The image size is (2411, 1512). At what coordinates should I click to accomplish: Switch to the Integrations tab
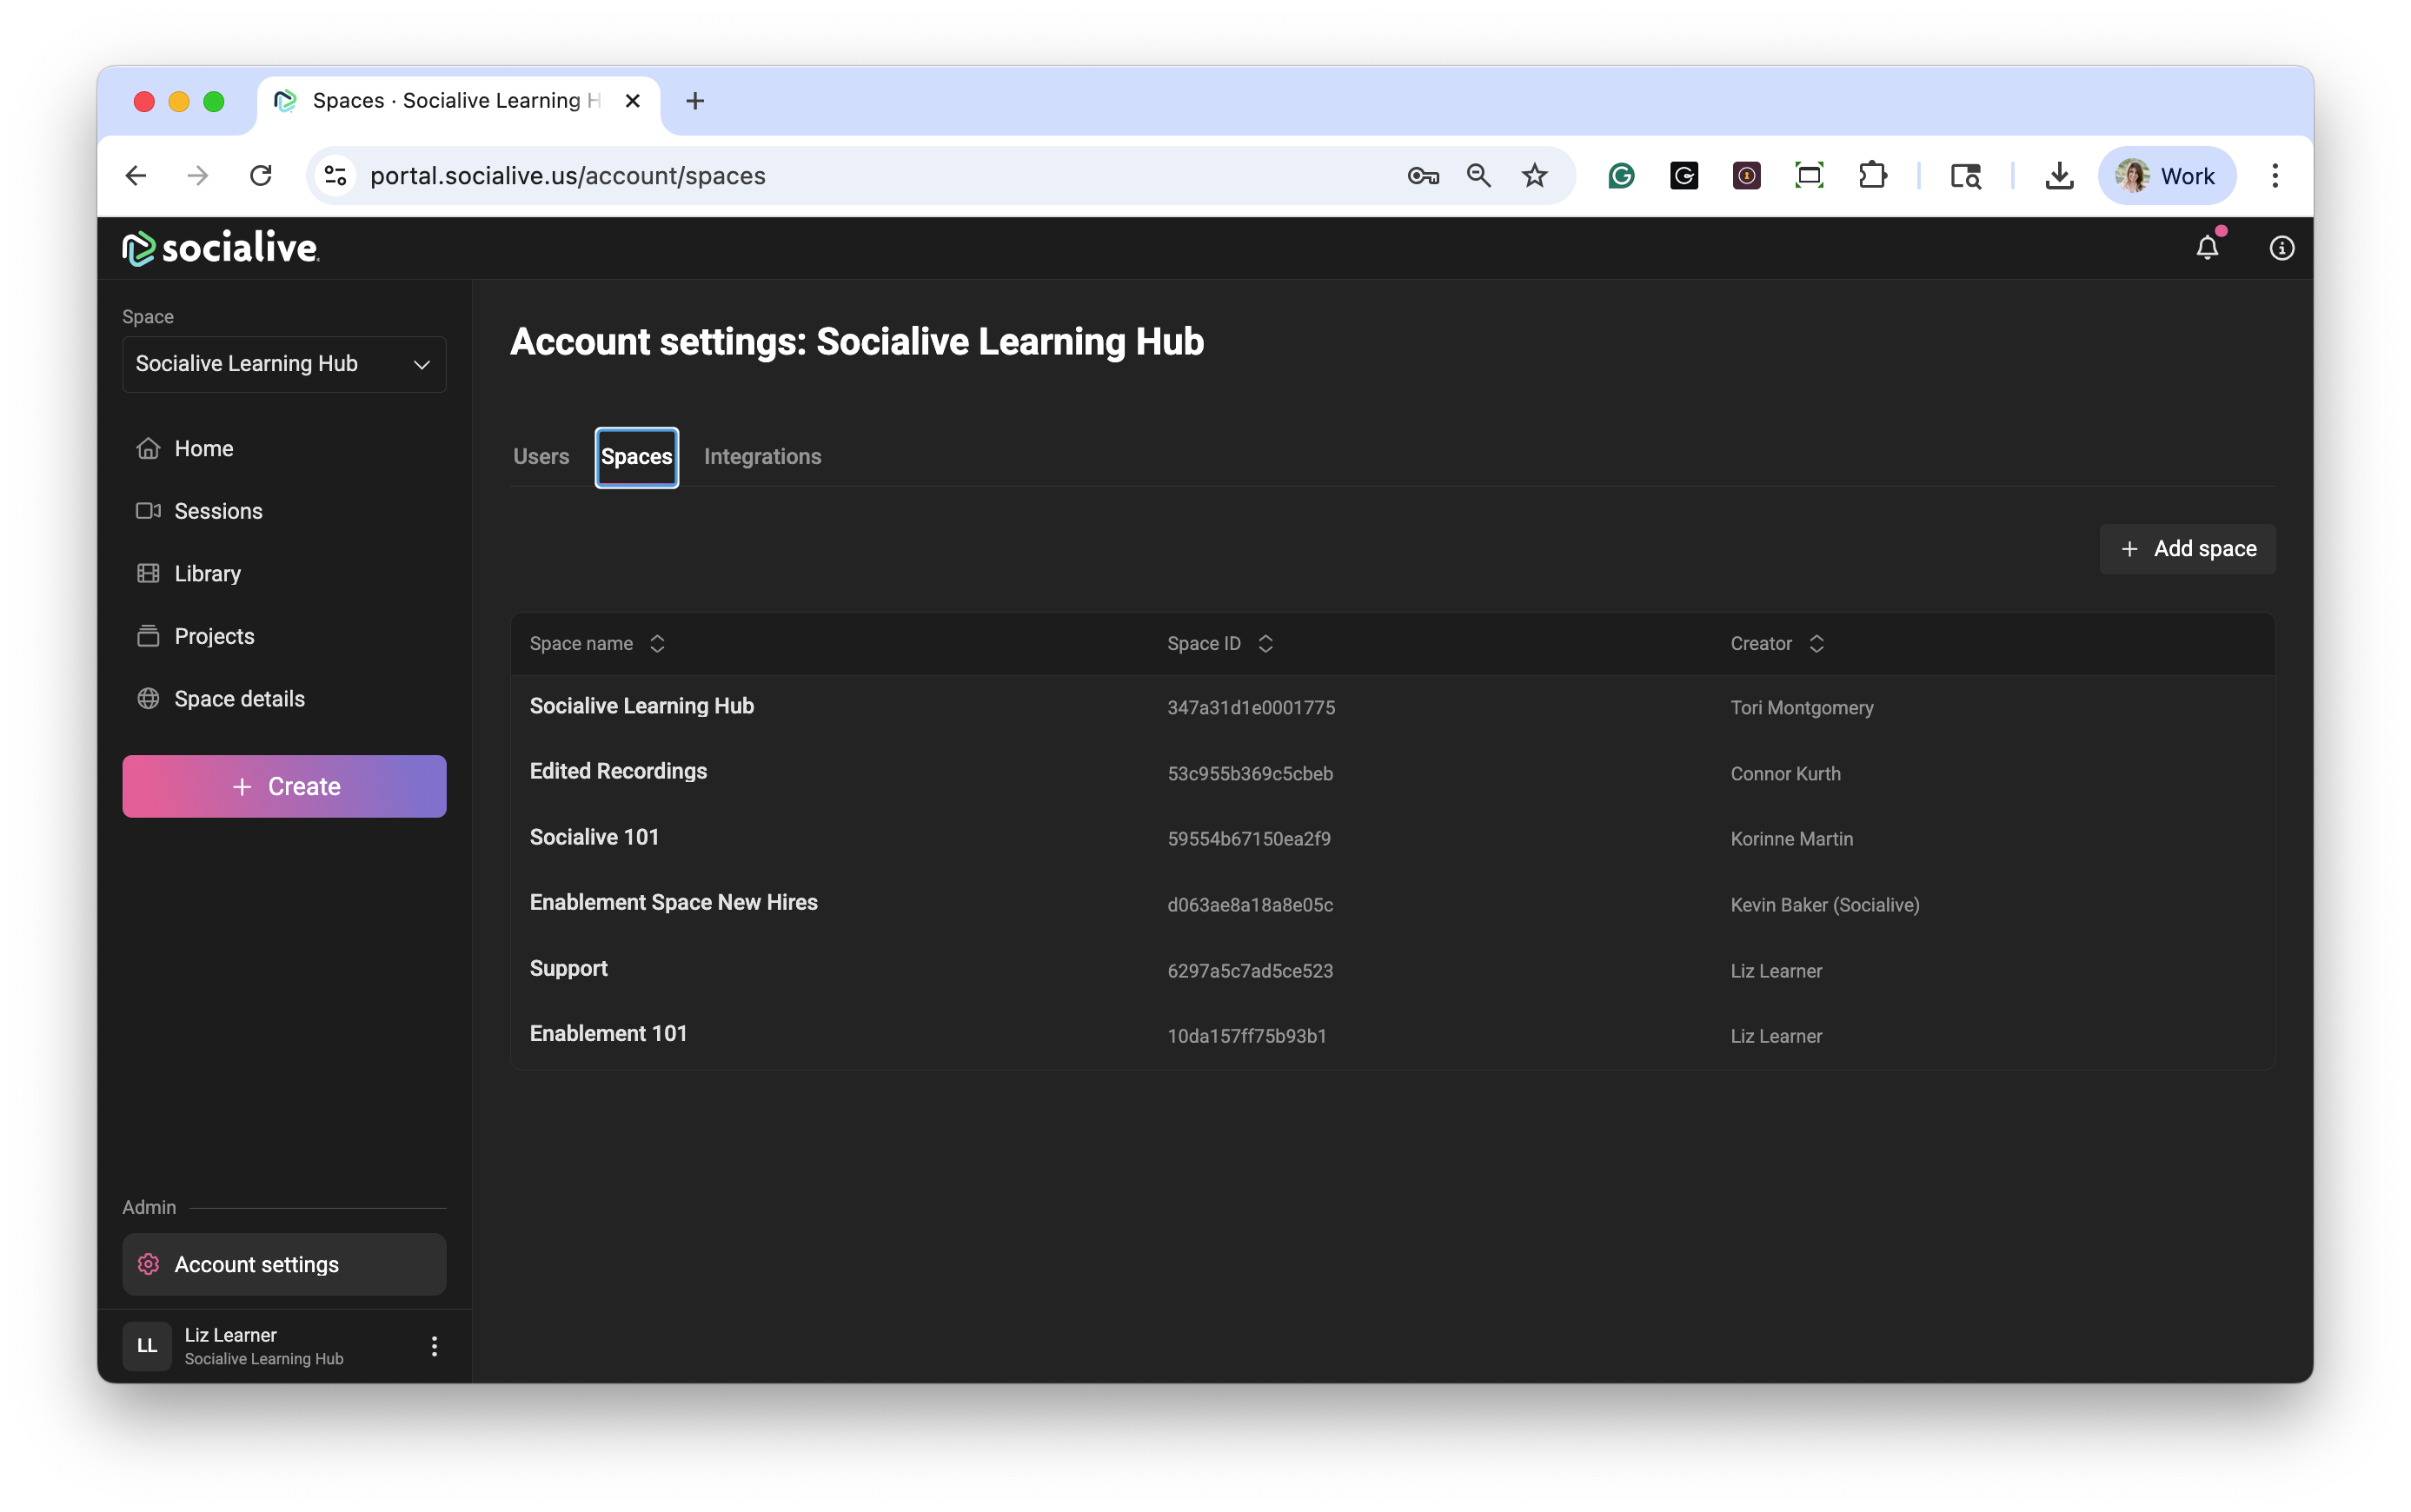pos(762,457)
